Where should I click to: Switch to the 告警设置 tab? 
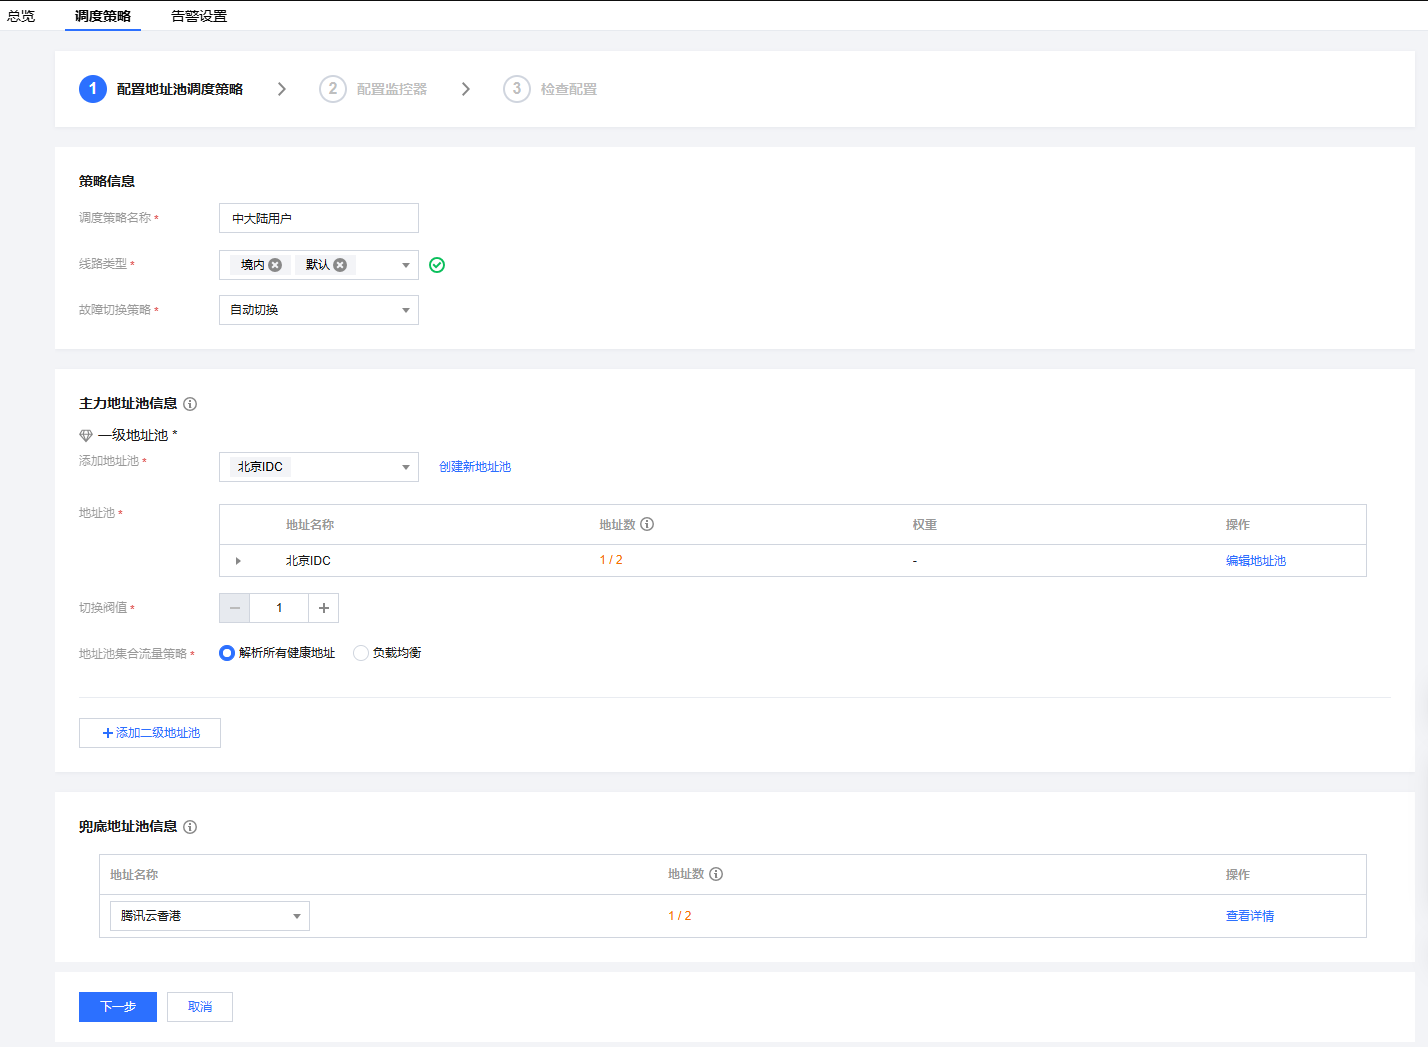tap(199, 16)
